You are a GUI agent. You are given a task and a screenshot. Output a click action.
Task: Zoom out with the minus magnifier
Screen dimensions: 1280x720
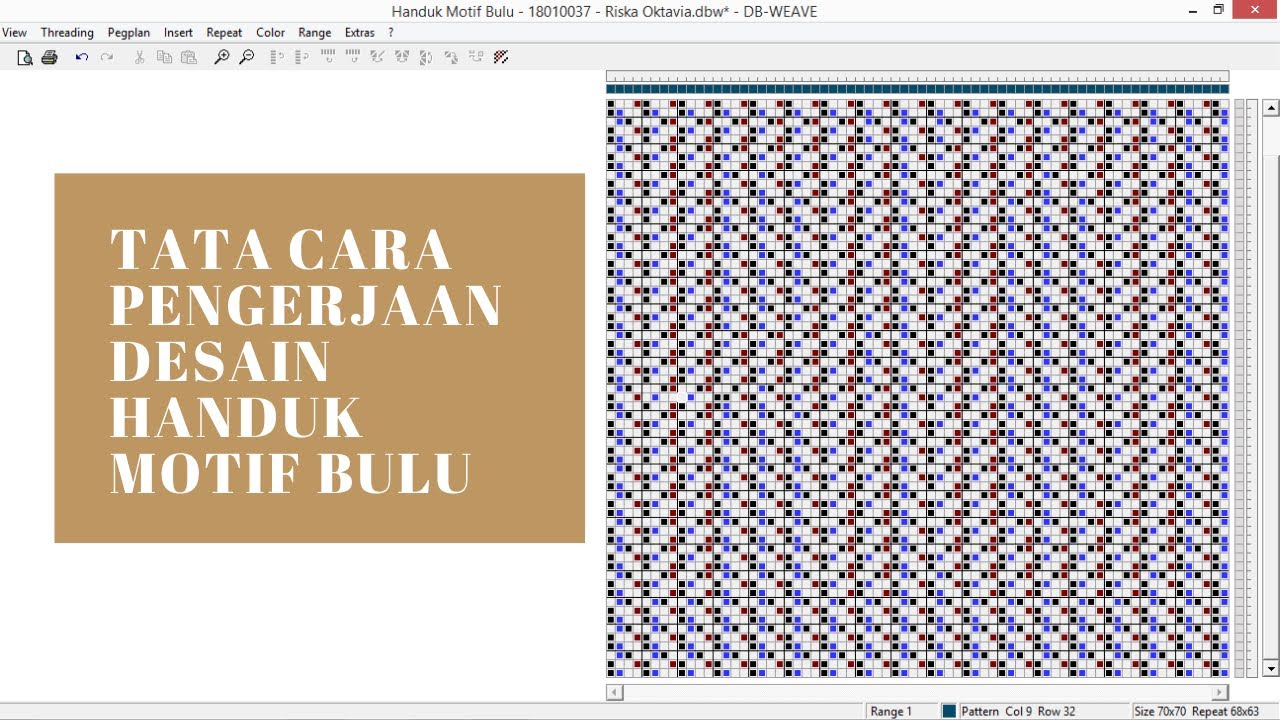(246, 58)
